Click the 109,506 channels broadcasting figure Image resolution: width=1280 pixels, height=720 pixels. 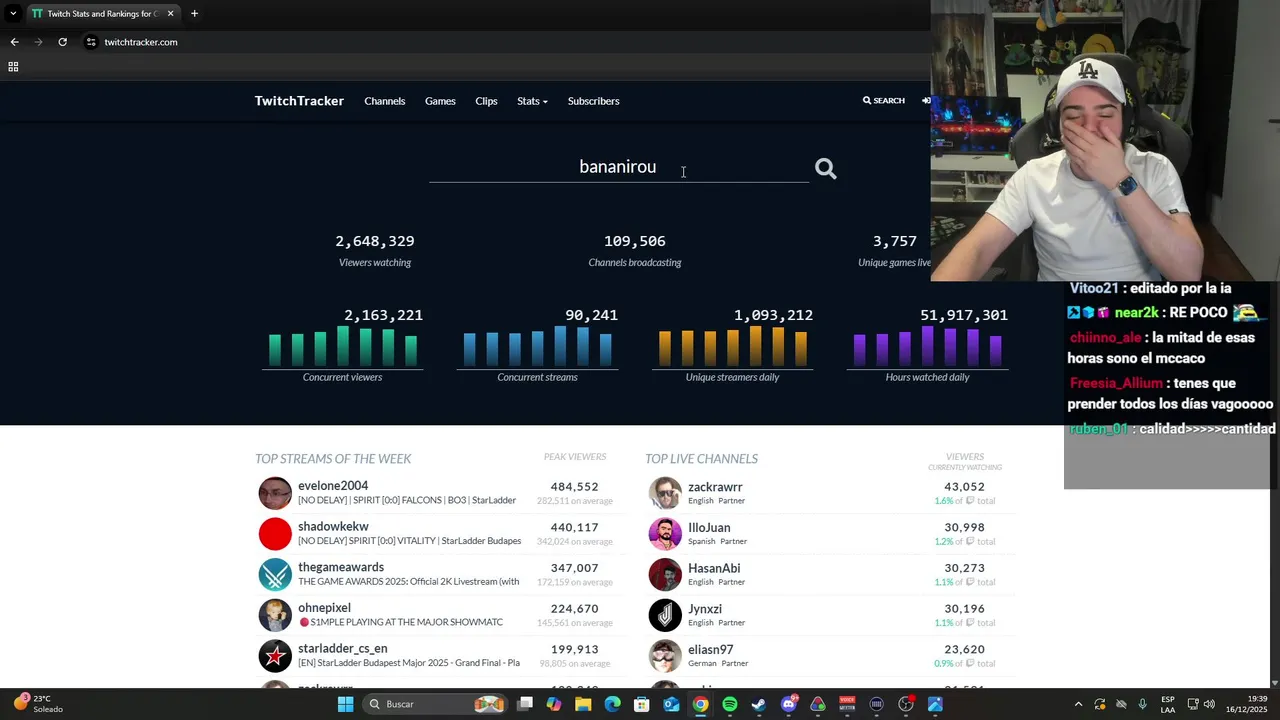[x=635, y=241]
